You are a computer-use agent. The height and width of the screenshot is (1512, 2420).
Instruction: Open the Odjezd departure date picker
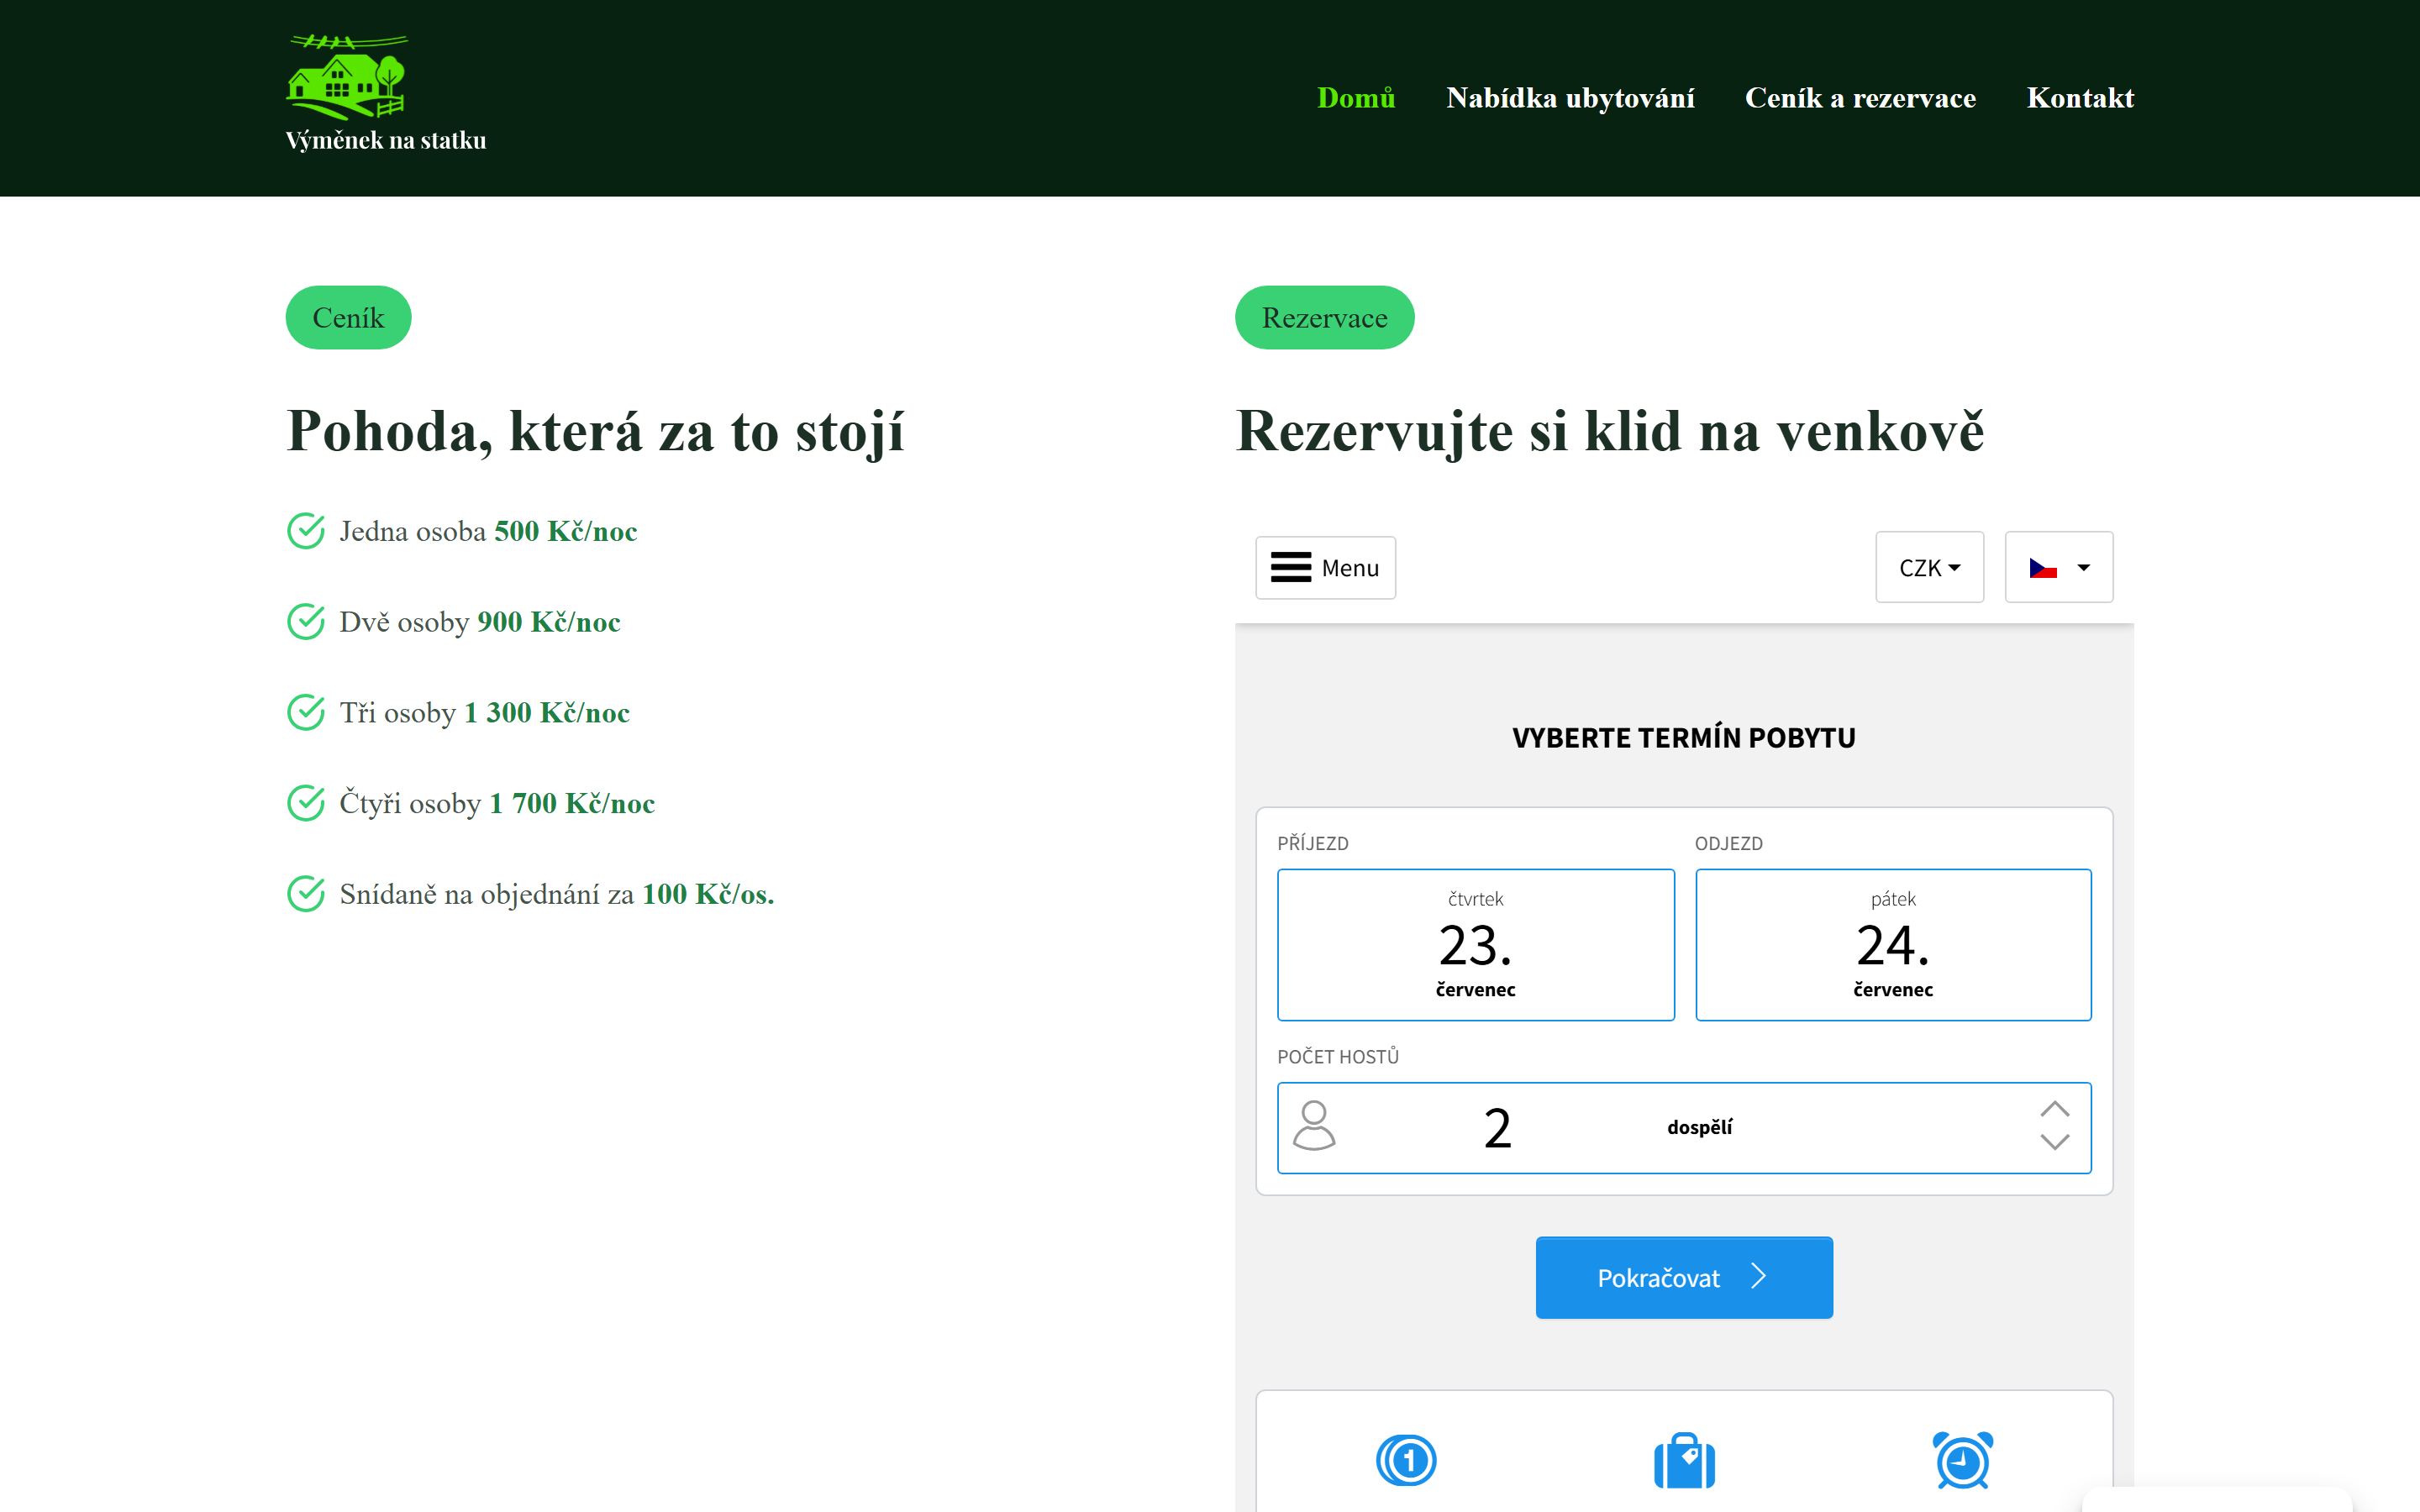click(1893, 945)
